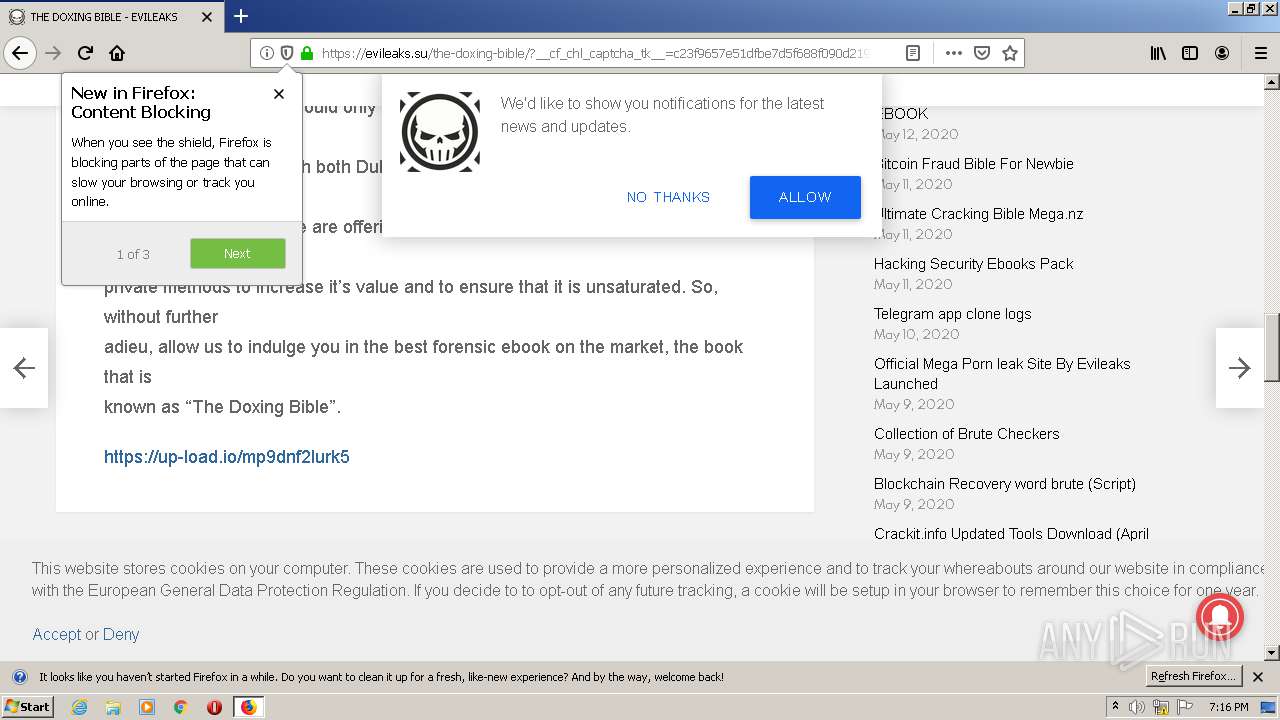Open Windows Start menu
Screen dimensions: 1280x720
point(28,707)
